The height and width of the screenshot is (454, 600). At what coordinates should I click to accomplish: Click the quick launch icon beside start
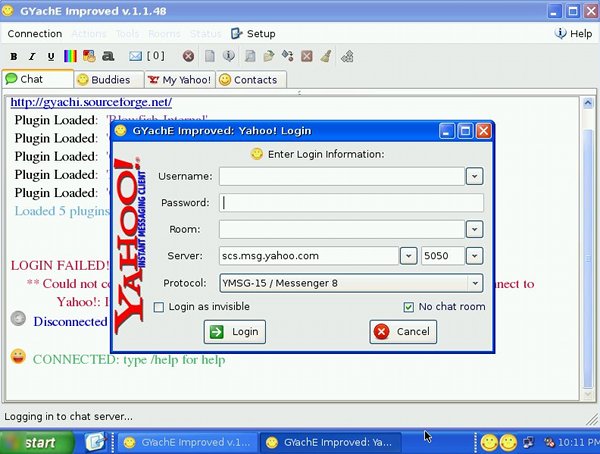95,443
